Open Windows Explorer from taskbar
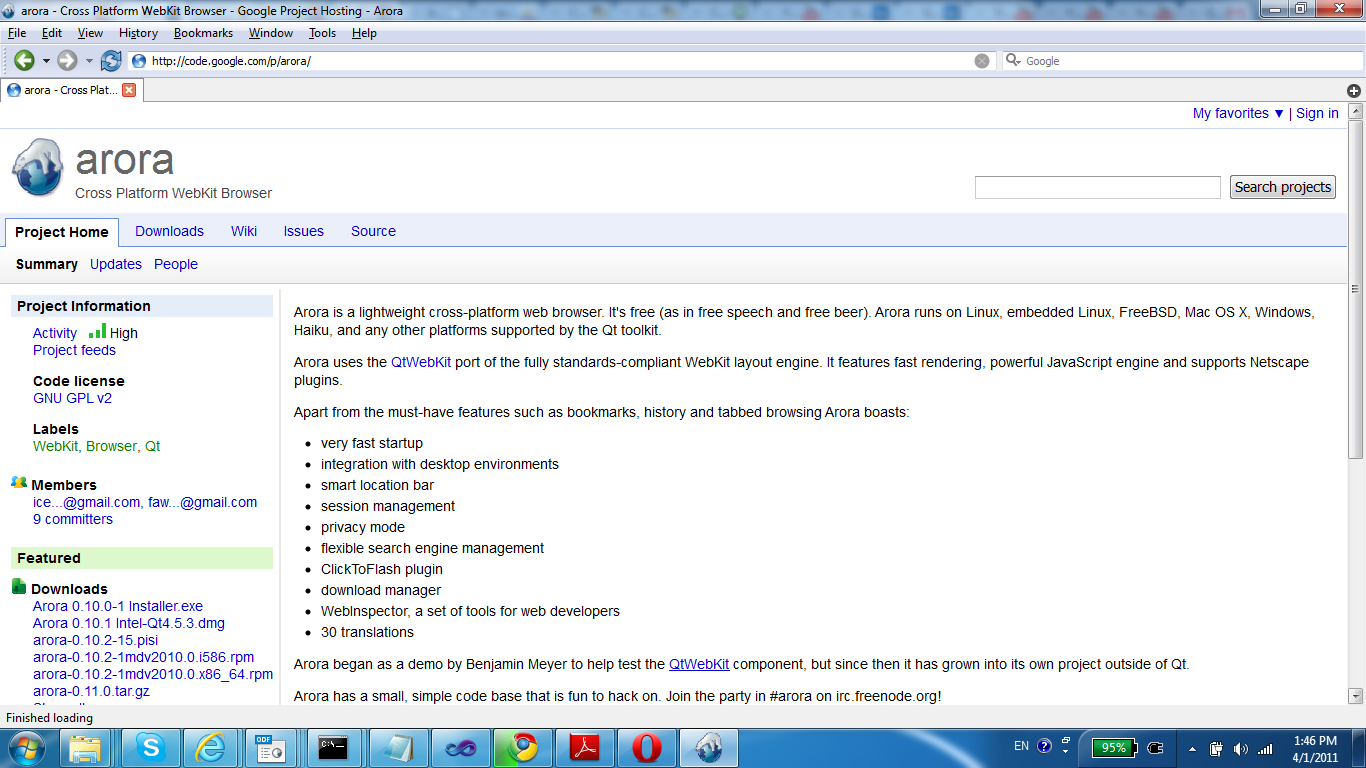 coord(85,747)
